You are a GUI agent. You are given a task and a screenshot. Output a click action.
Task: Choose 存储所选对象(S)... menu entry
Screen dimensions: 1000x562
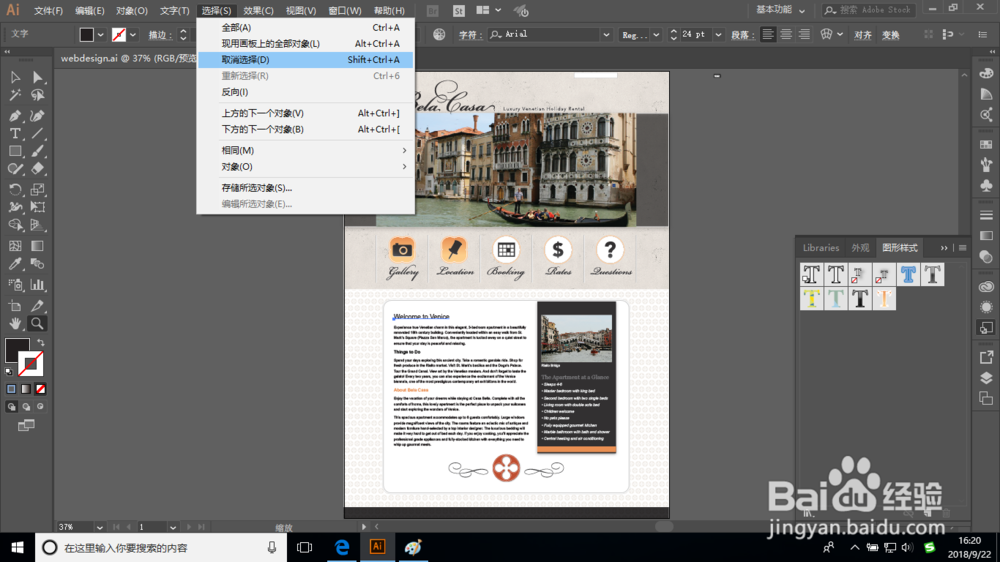[x=305, y=188]
